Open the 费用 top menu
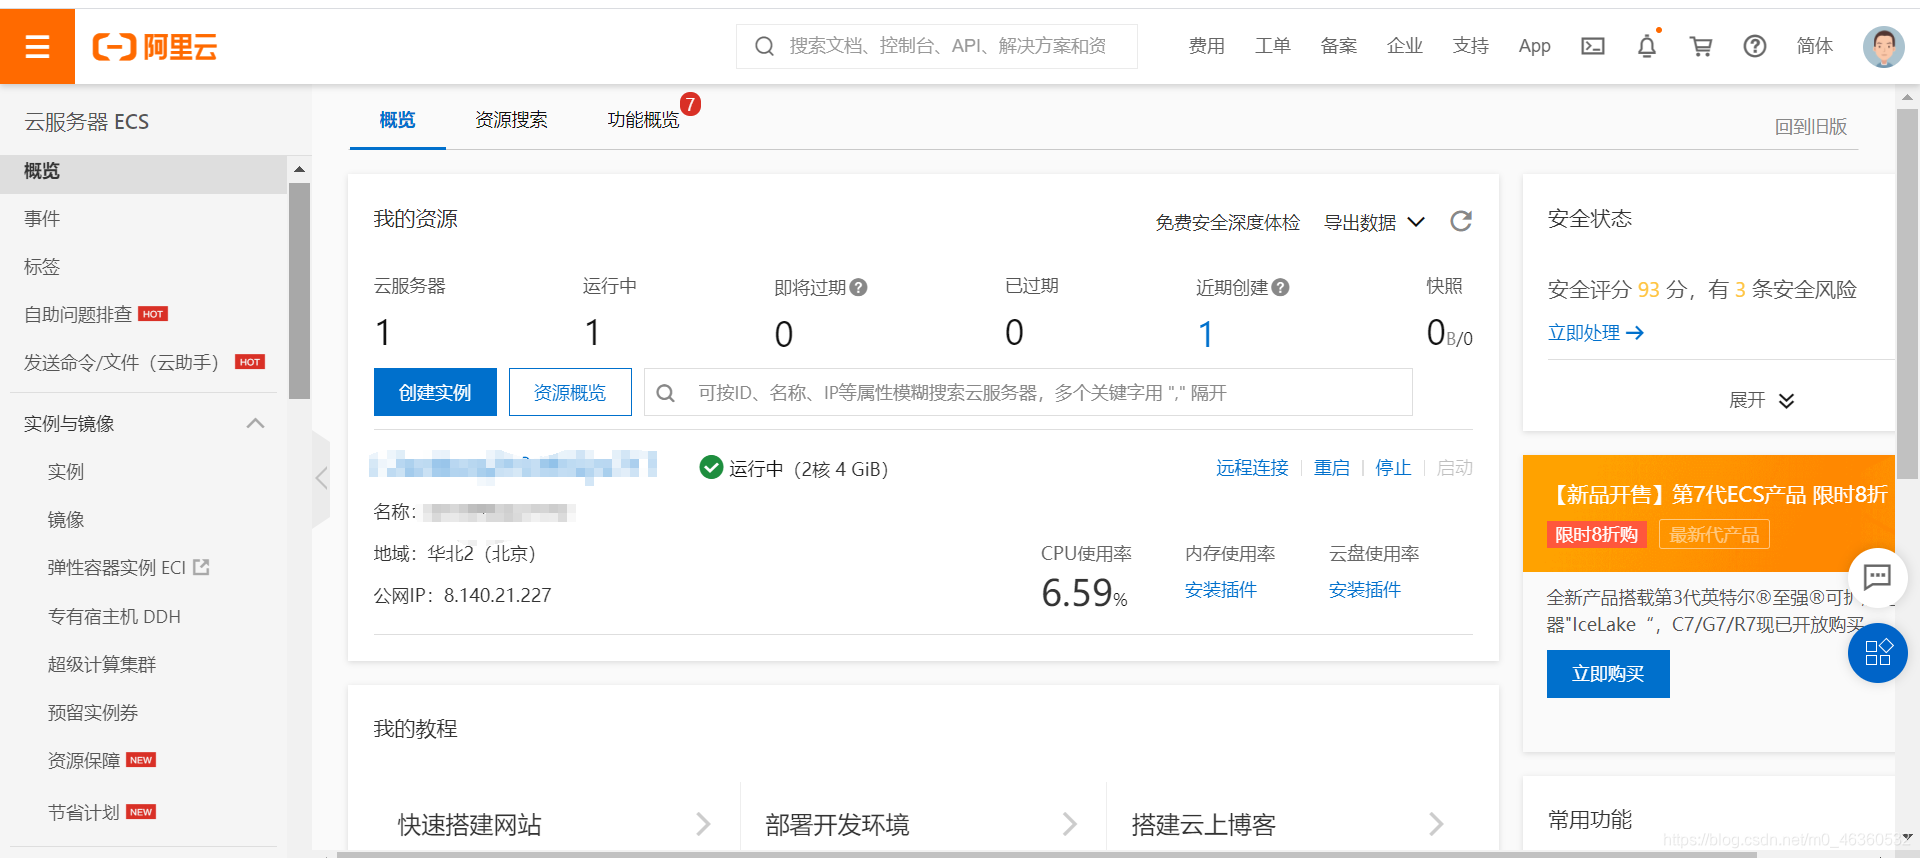Screen dimensions: 1920x858 pos(1206,46)
